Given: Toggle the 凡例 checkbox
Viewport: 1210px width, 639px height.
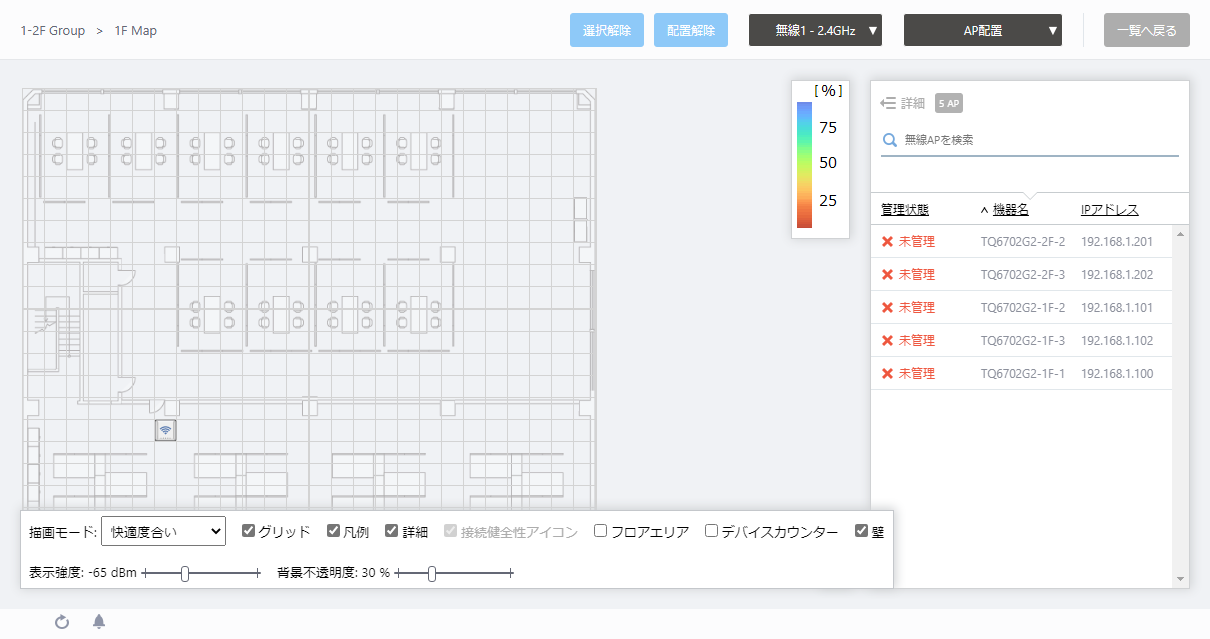Looking at the screenshot, I should [x=333, y=531].
